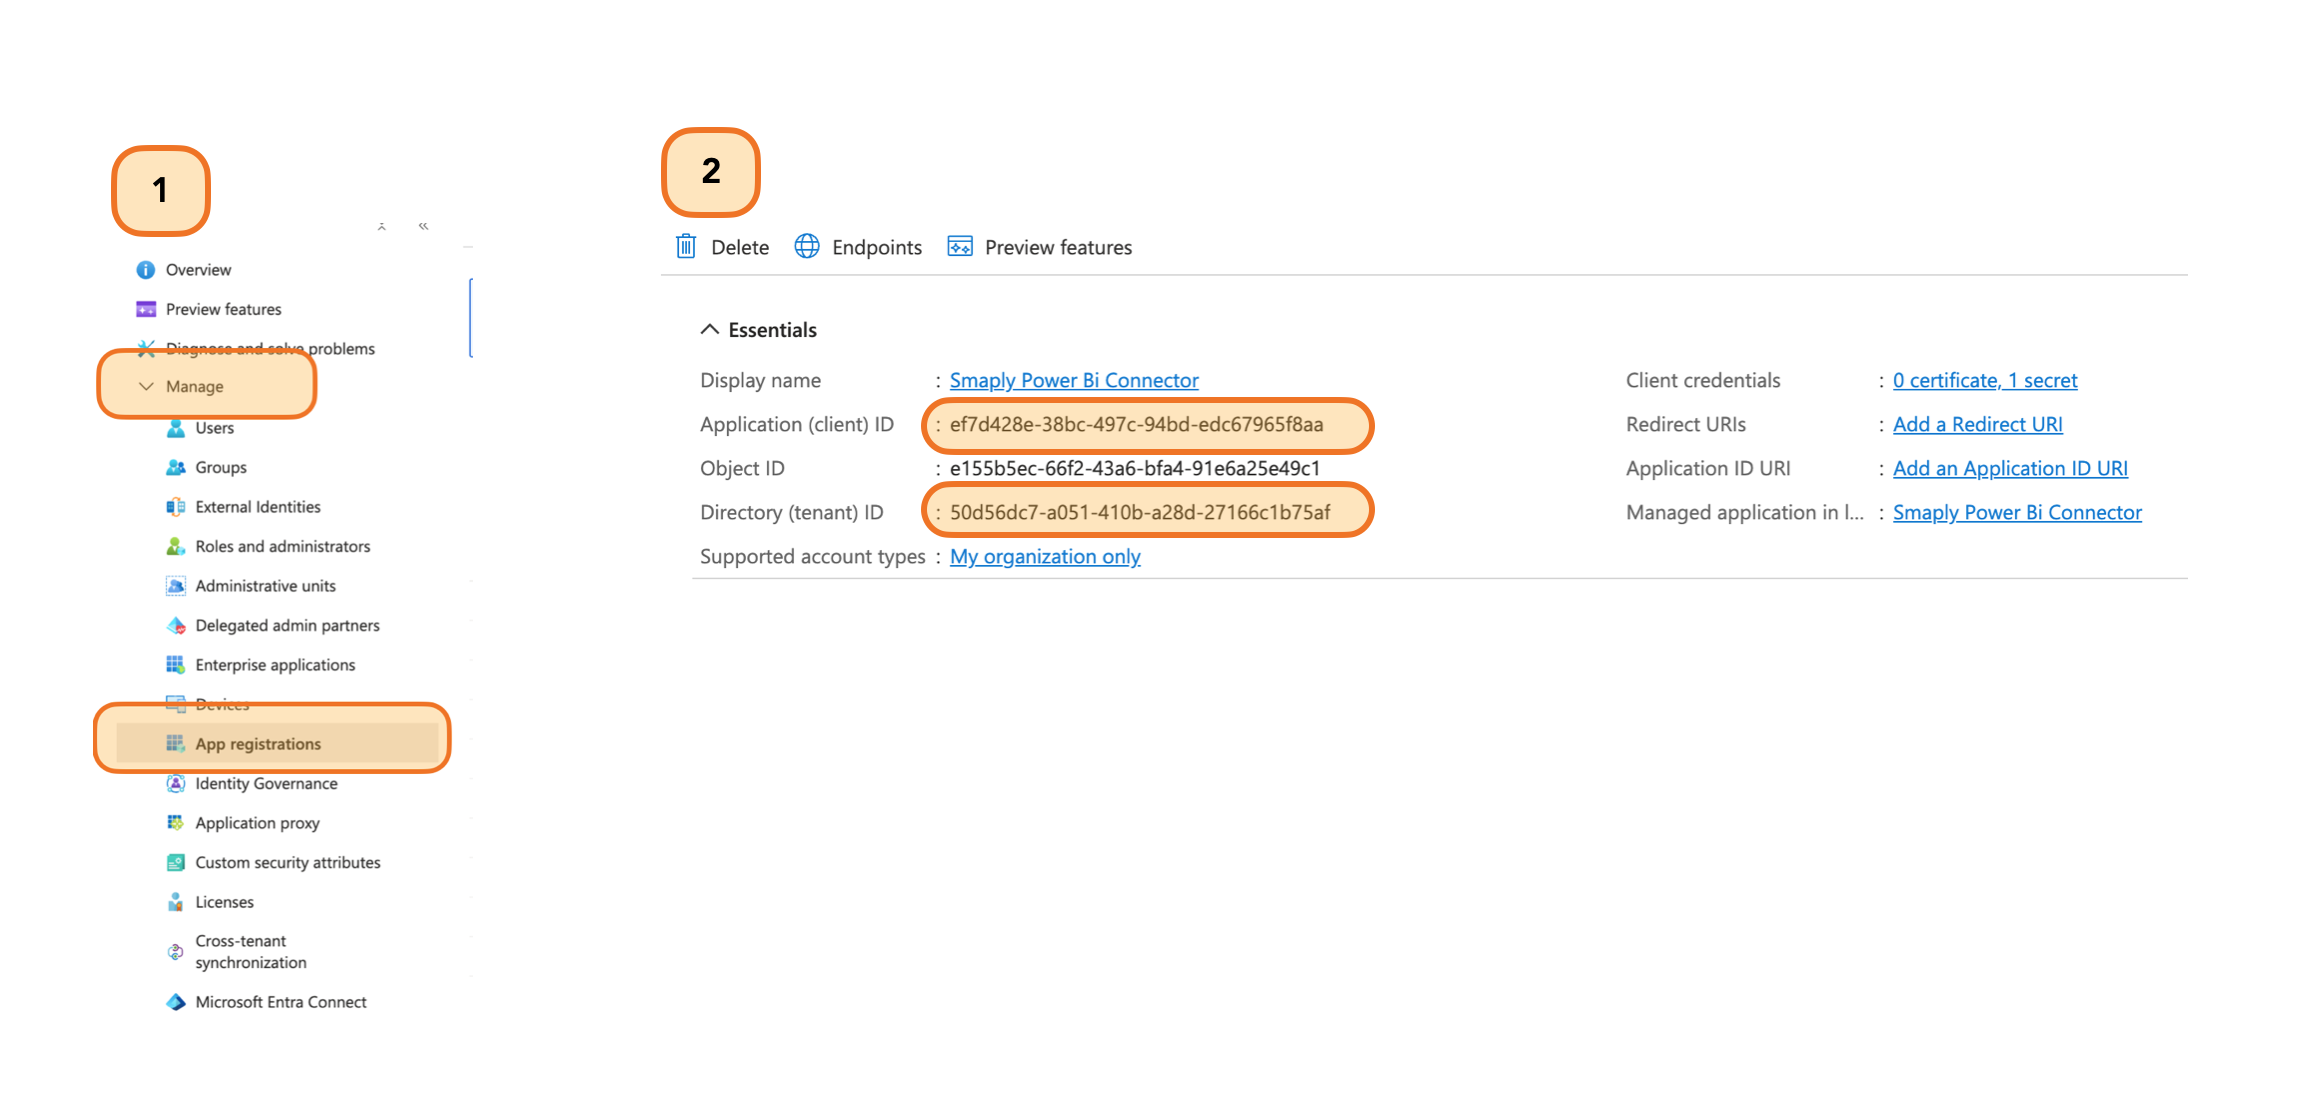Click the Application proxy icon
2318x1102 pixels.
(x=176, y=823)
